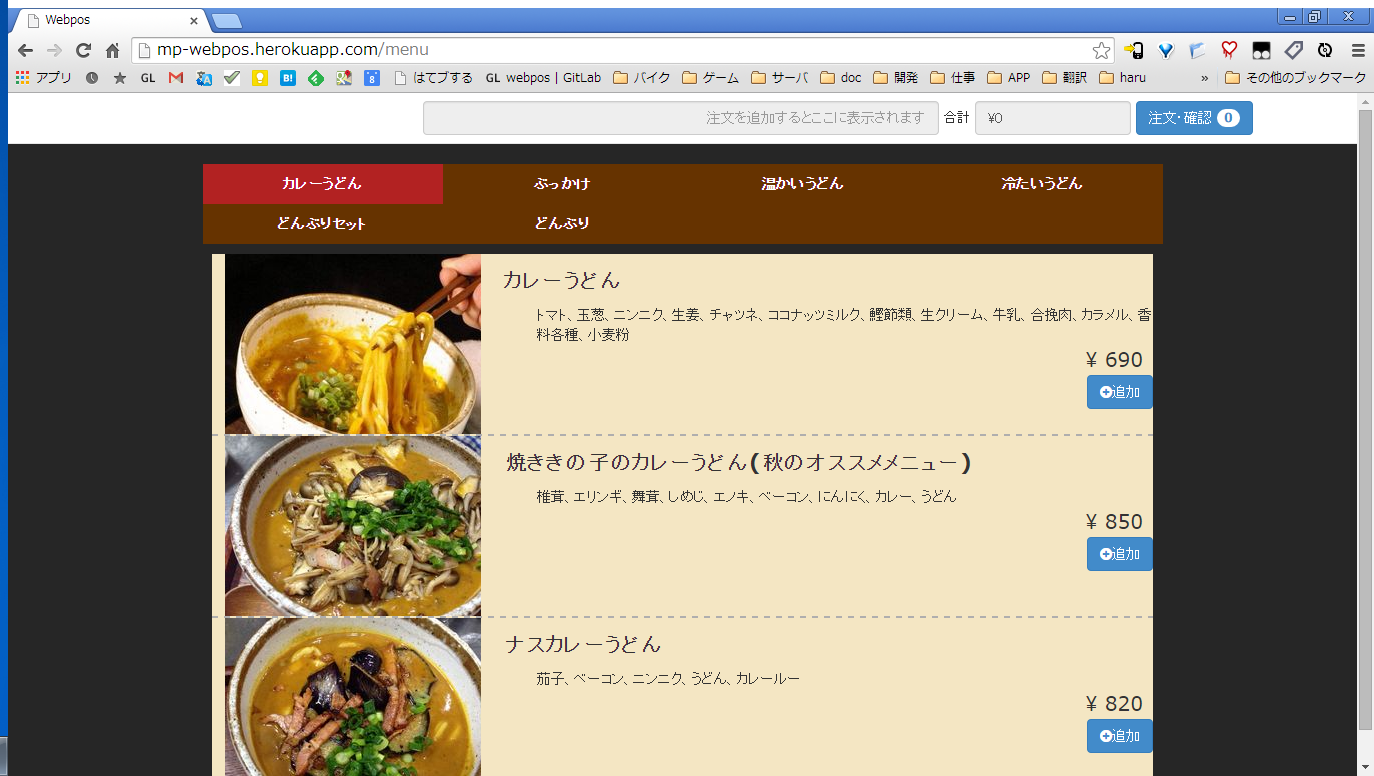Open the red bleeding heart extension

click(x=1229, y=50)
